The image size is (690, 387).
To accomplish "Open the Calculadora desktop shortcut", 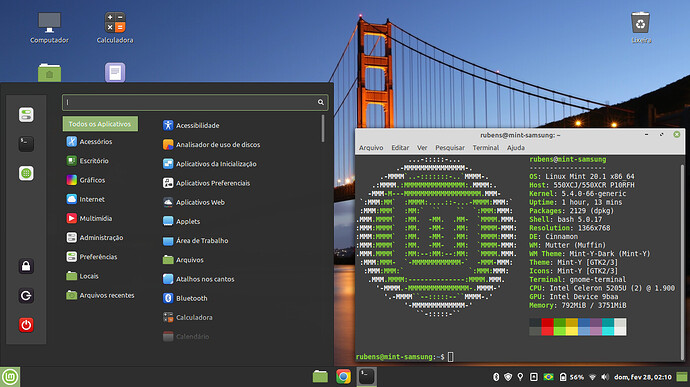I will click(115, 27).
